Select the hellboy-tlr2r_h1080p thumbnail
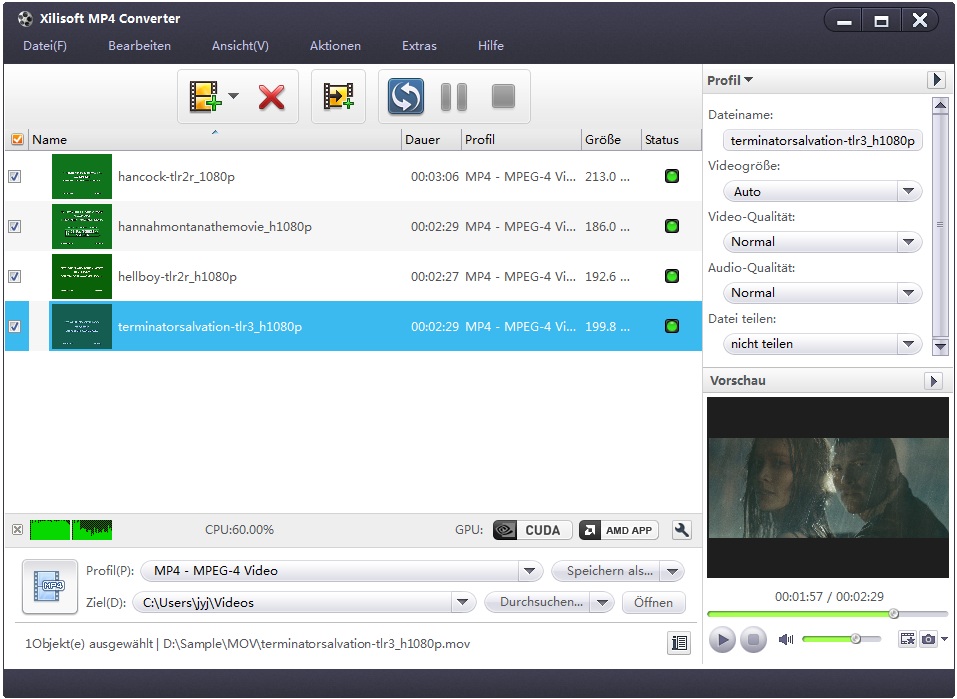Image resolution: width=957 pixels, height=699 pixels. tap(82, 277)
